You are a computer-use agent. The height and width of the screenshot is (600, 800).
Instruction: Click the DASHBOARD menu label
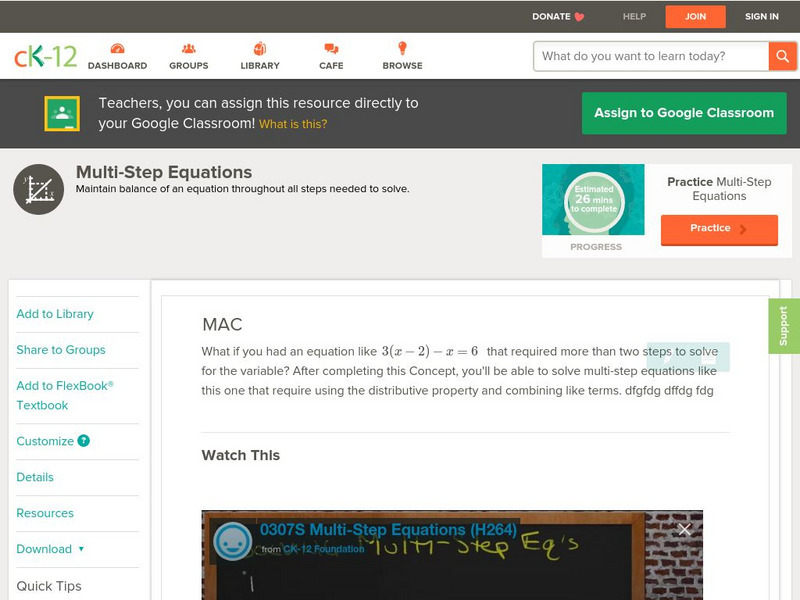117,66
